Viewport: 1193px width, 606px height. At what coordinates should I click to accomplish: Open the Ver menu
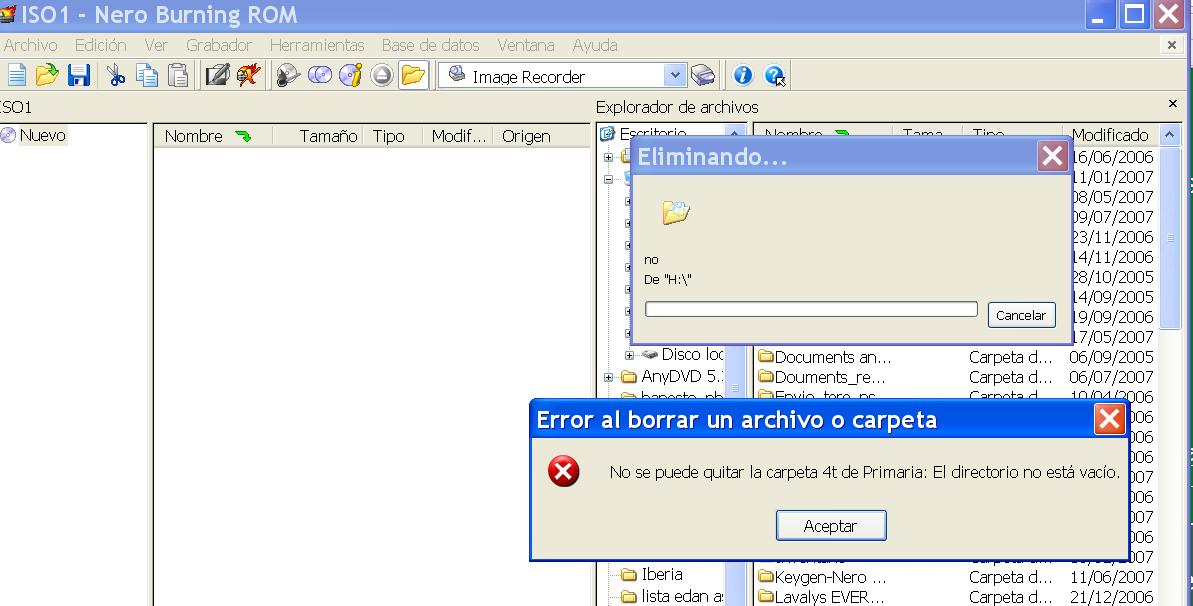[156, 46]
